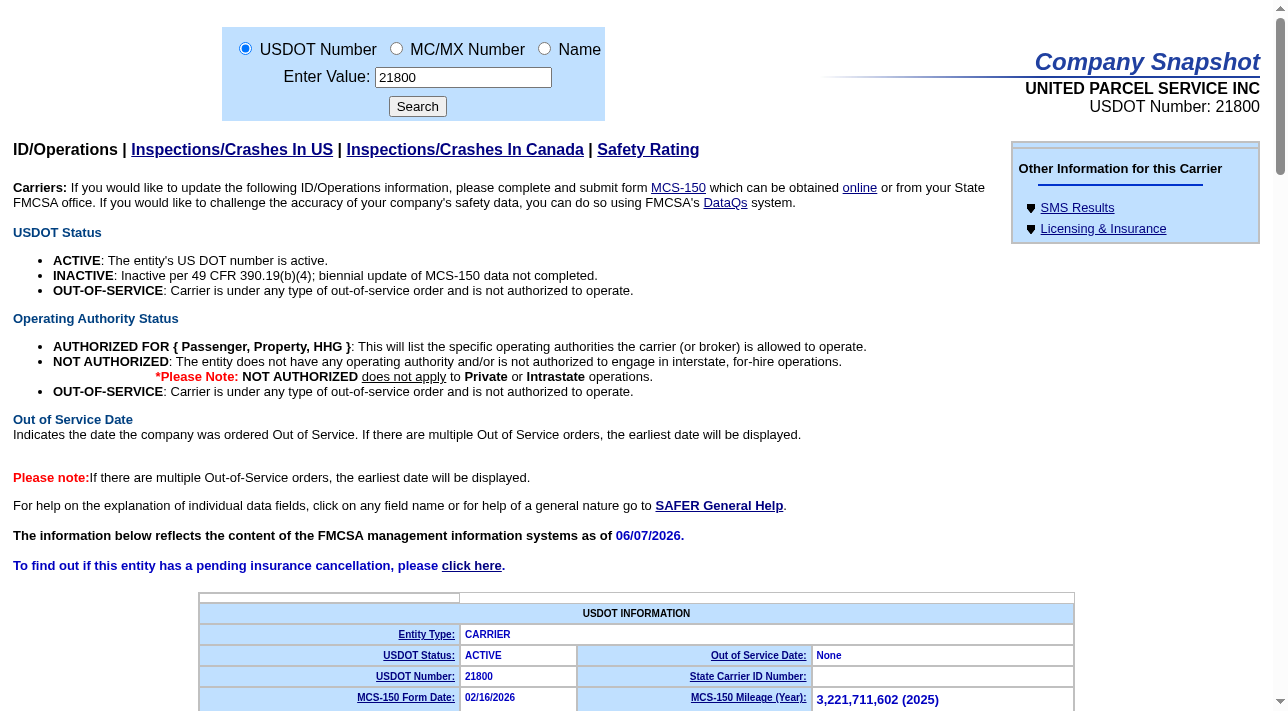Click the 'click here' insurance cancellation link

[x=472, y=565]
